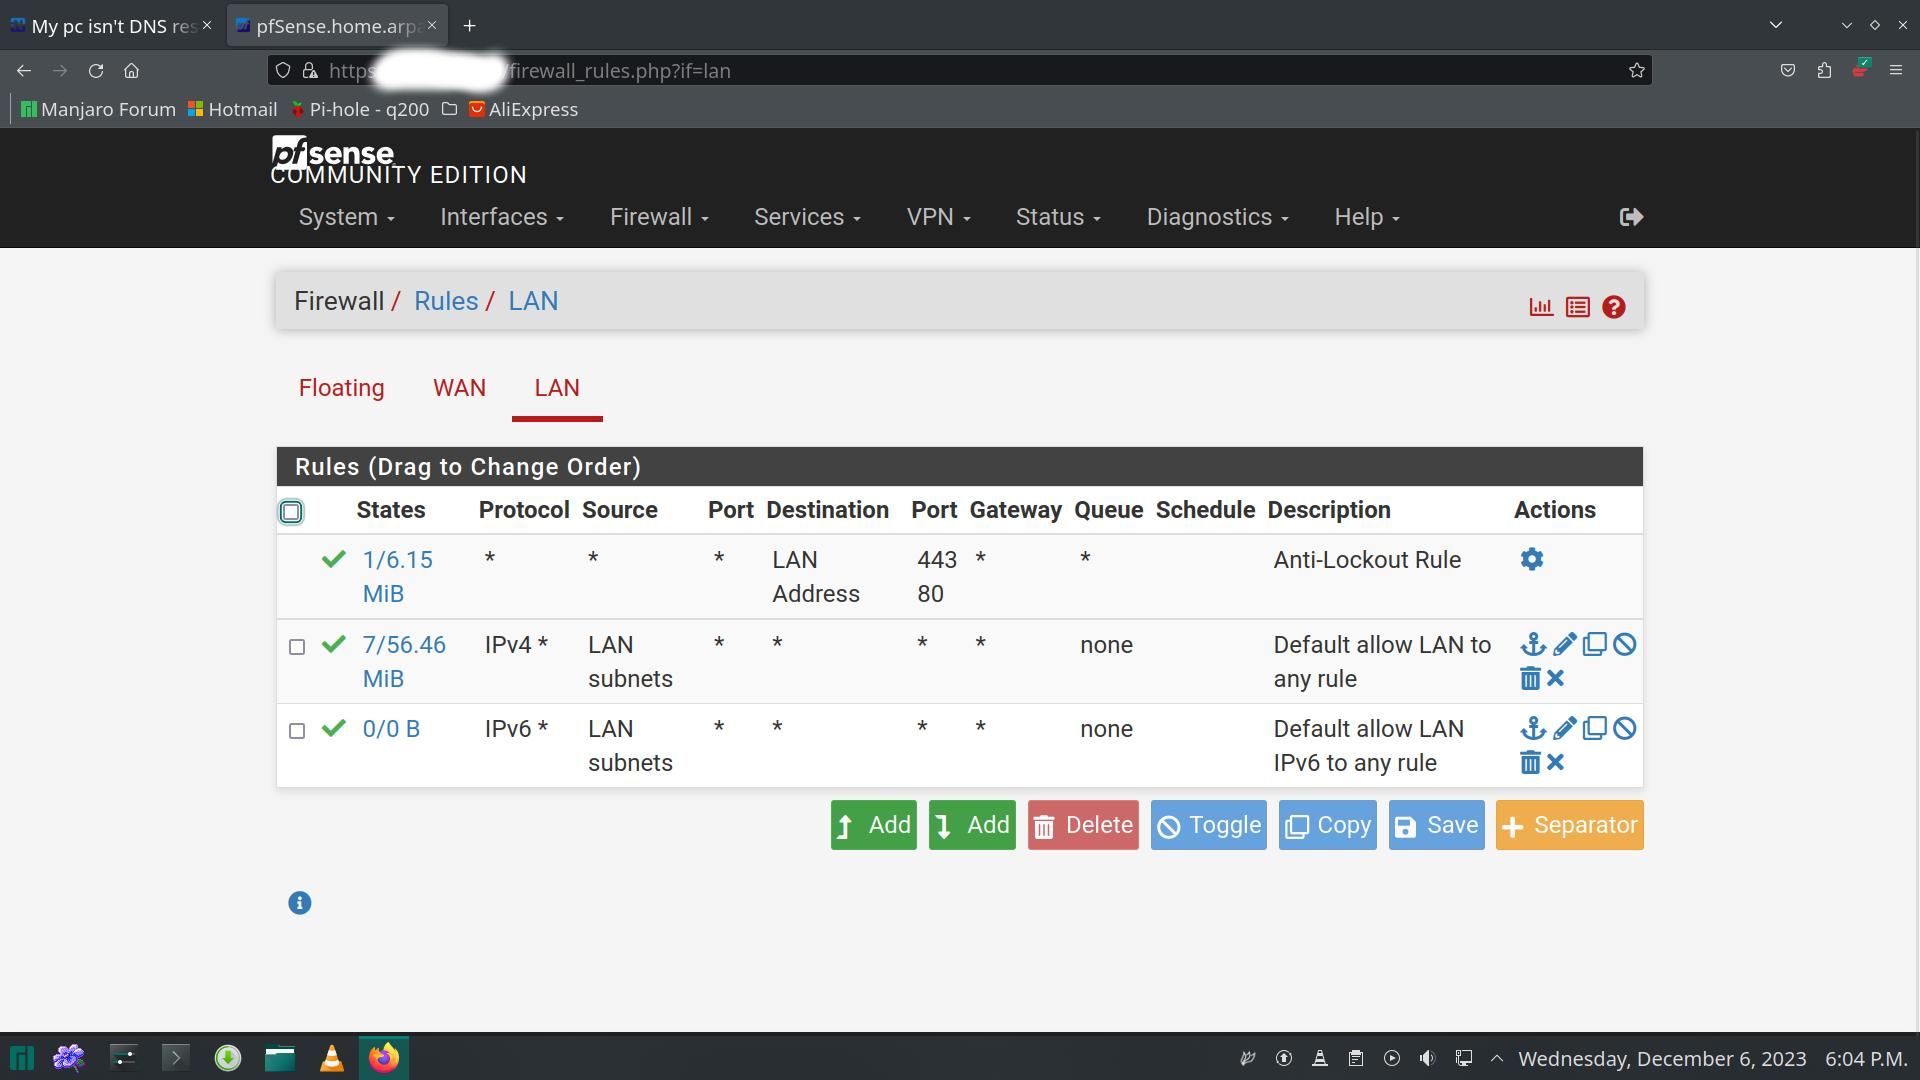Image resolution: width=1920 pixels, height=1080 pixels.
Task: Go back one page in browser
Action: click(24, 71)
